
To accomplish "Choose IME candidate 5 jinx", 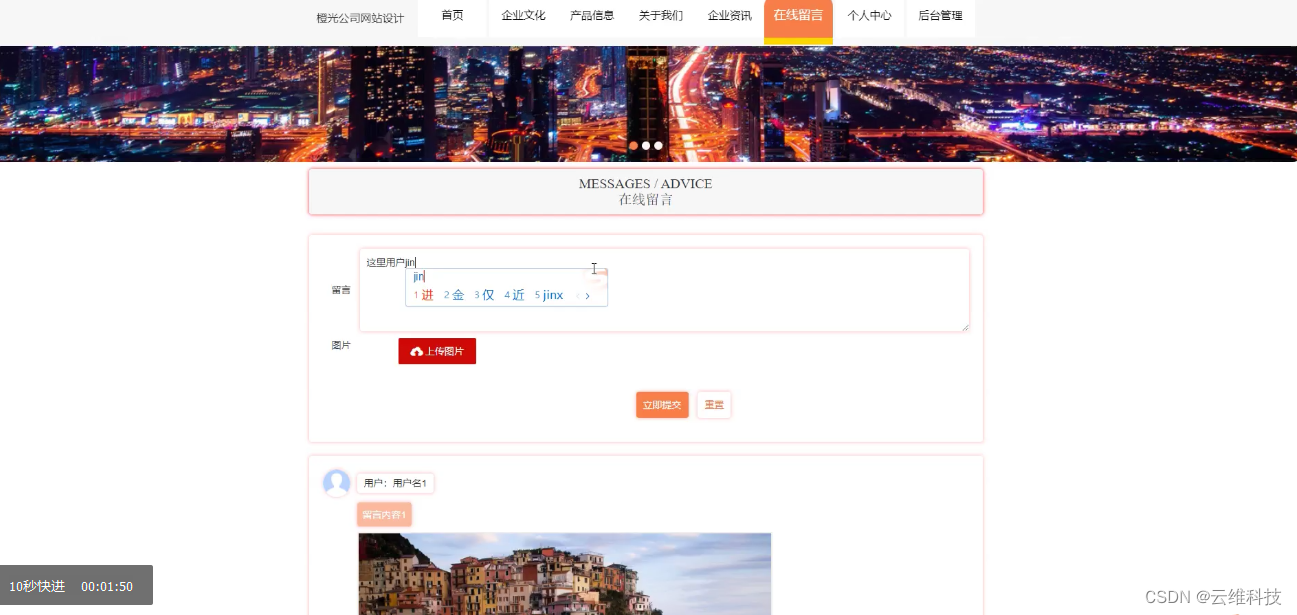I will 549,295.
